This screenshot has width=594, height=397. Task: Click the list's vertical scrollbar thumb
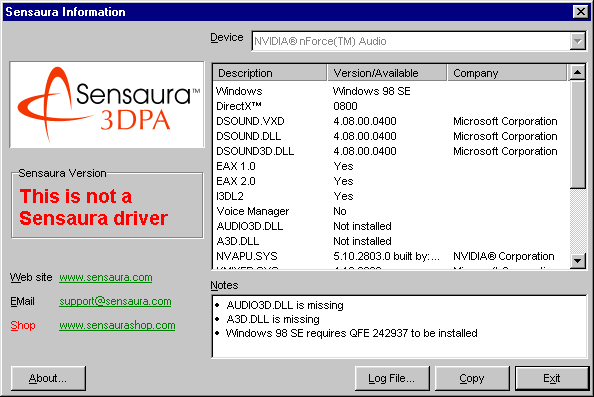click(578, 134)
